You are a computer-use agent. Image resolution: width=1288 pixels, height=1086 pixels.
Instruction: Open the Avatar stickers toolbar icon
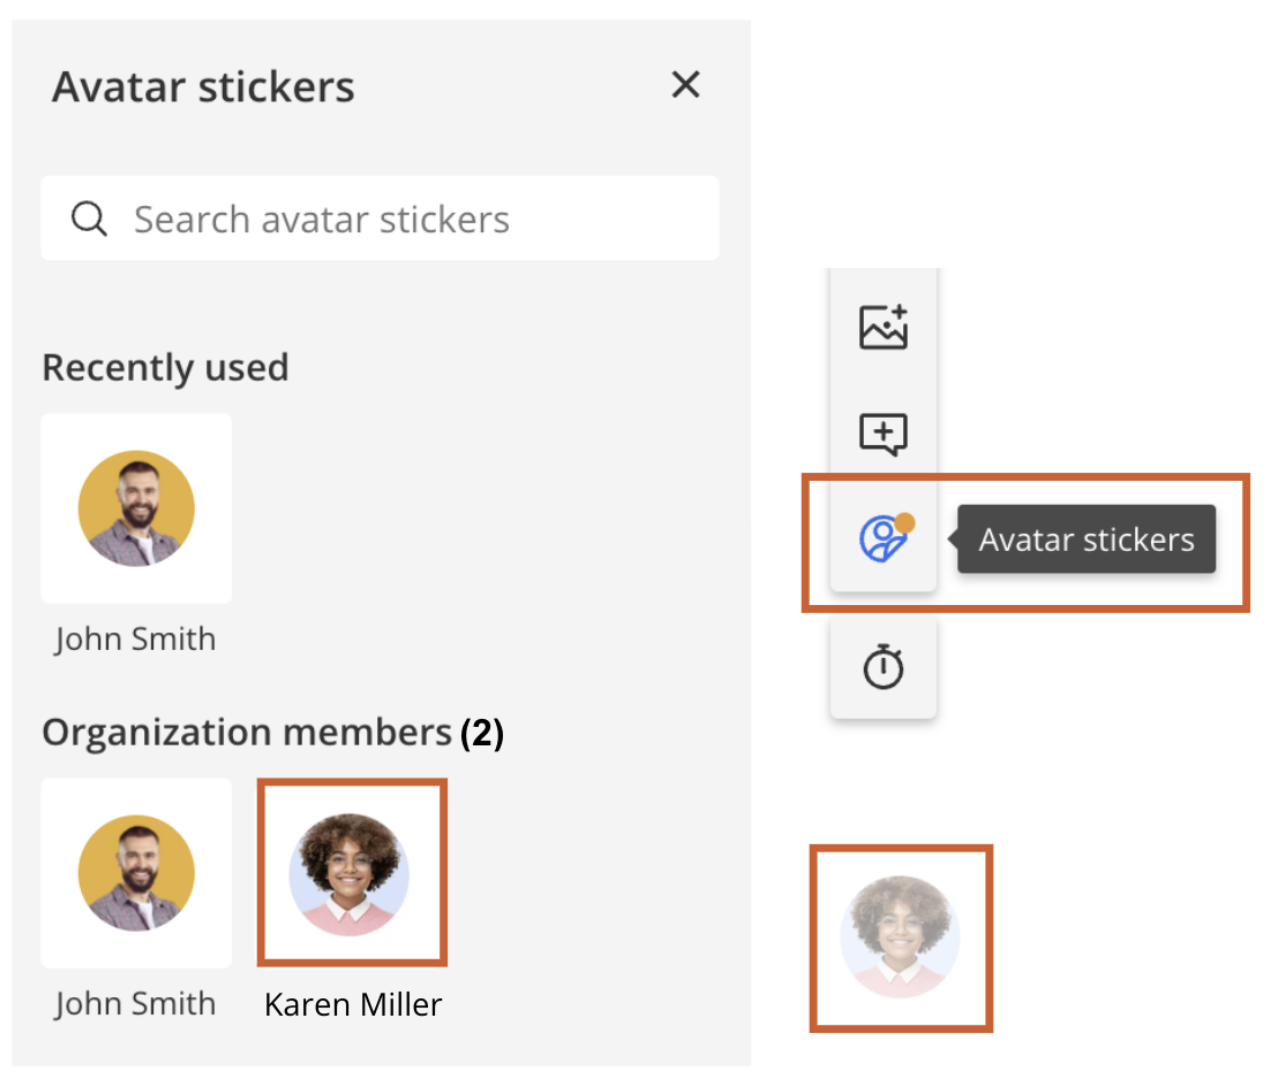tap(883, 539)
